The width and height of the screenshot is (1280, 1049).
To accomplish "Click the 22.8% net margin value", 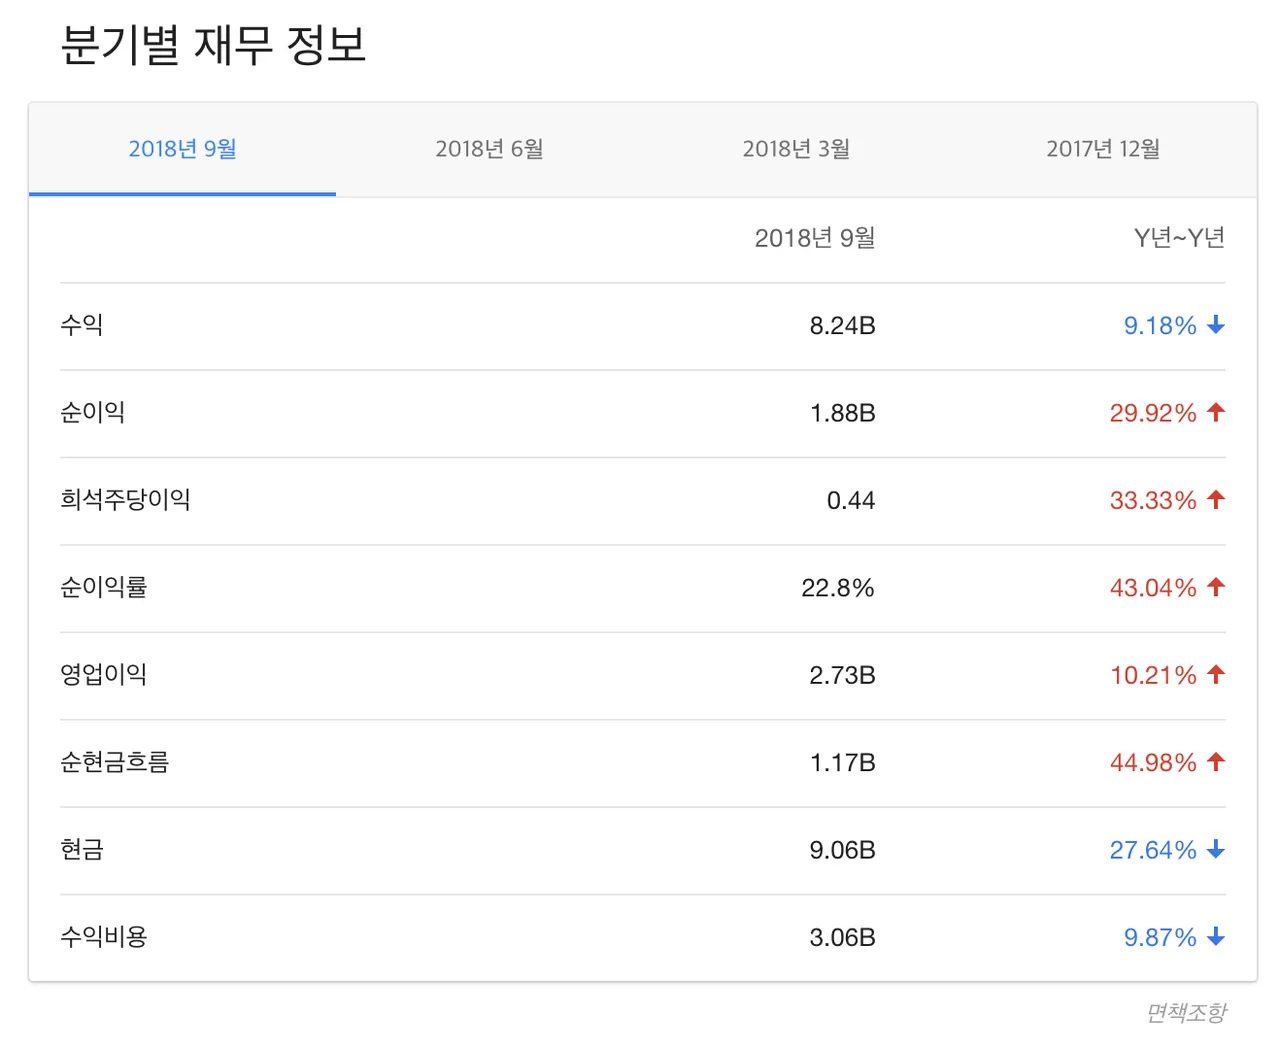I will 838,588.
